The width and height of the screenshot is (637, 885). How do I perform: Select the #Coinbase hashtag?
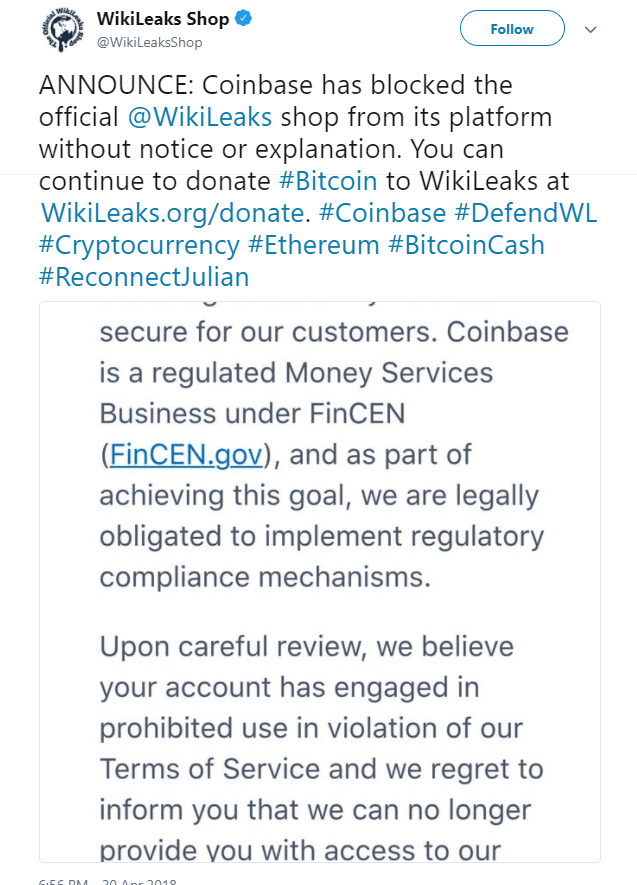coord(381,213)
